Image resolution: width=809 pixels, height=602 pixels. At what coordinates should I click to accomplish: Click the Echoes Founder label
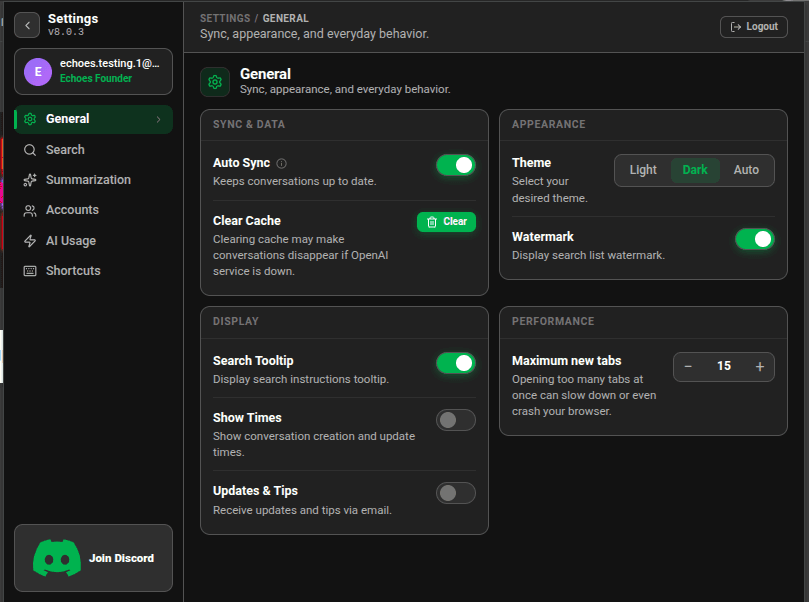click(95, 78)
